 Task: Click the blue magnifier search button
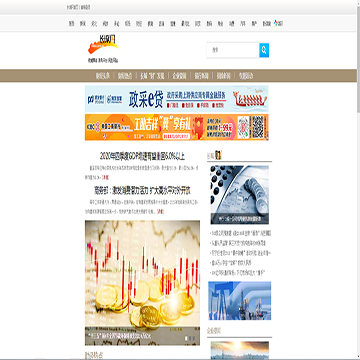pos(264,50)
